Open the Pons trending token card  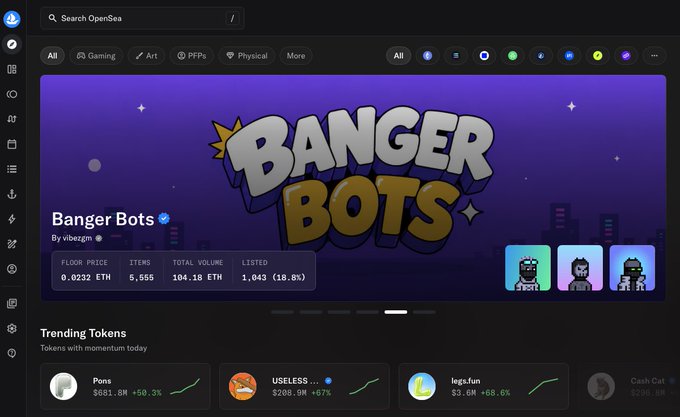point(125,386)
